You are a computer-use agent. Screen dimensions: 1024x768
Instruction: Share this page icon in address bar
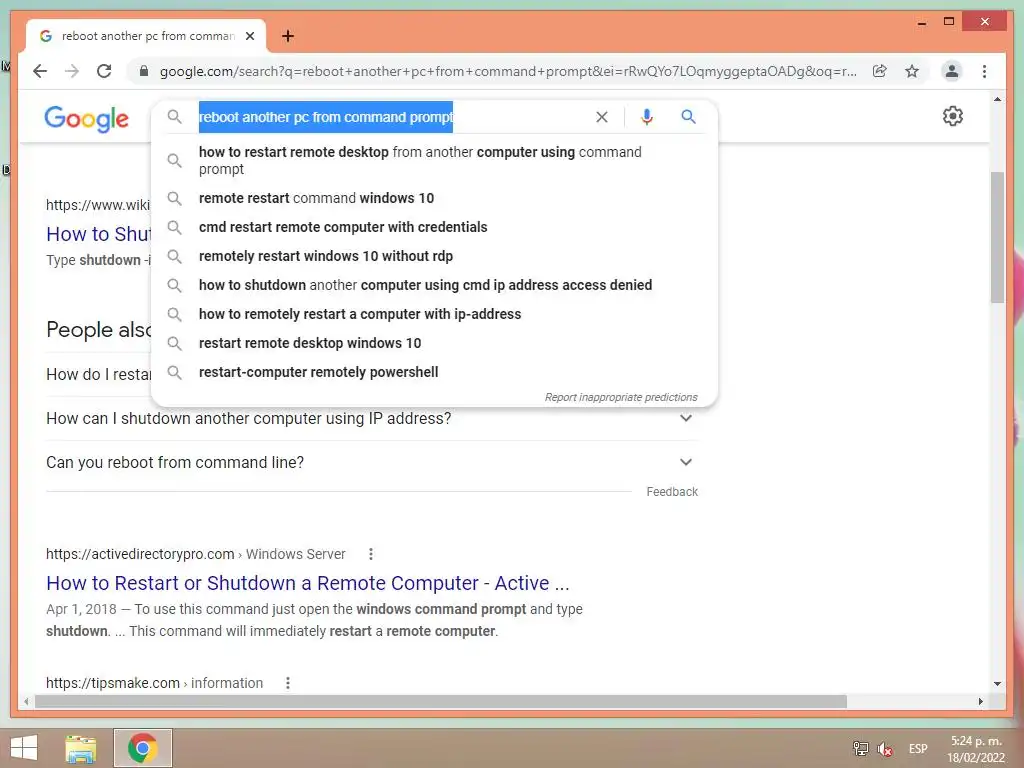[880, 71]
